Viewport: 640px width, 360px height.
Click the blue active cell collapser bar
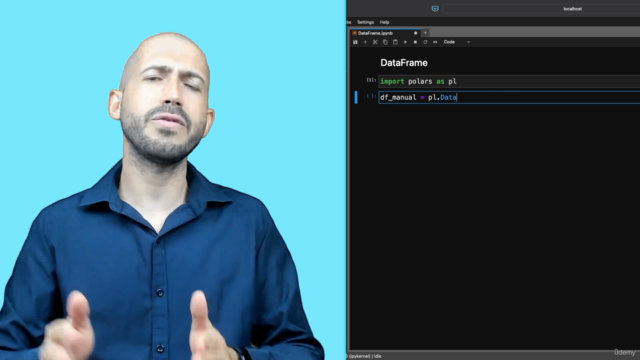356,97
